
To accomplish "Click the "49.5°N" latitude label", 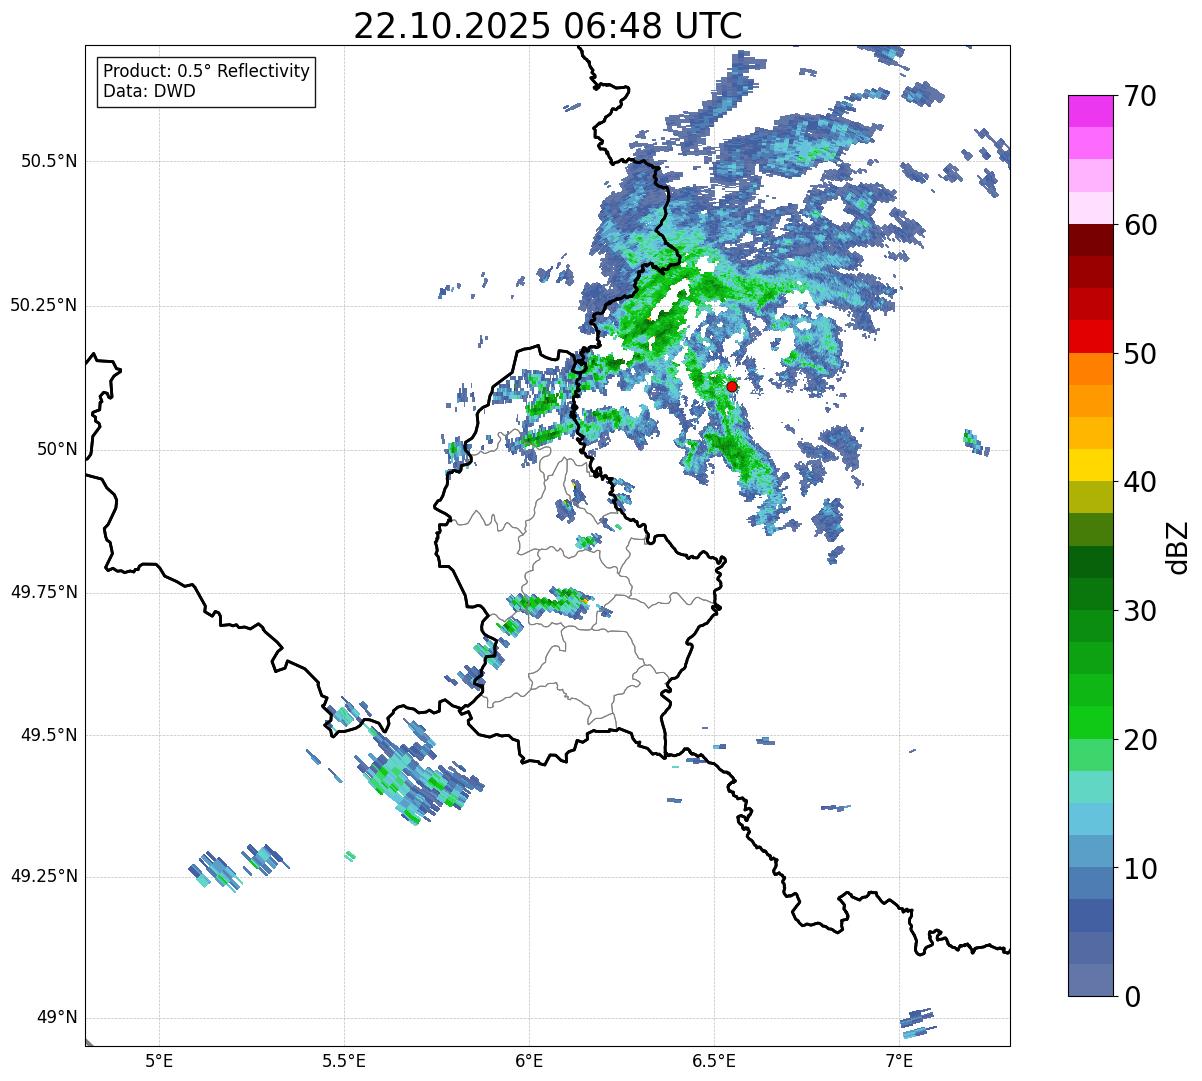I will (48, 735).
